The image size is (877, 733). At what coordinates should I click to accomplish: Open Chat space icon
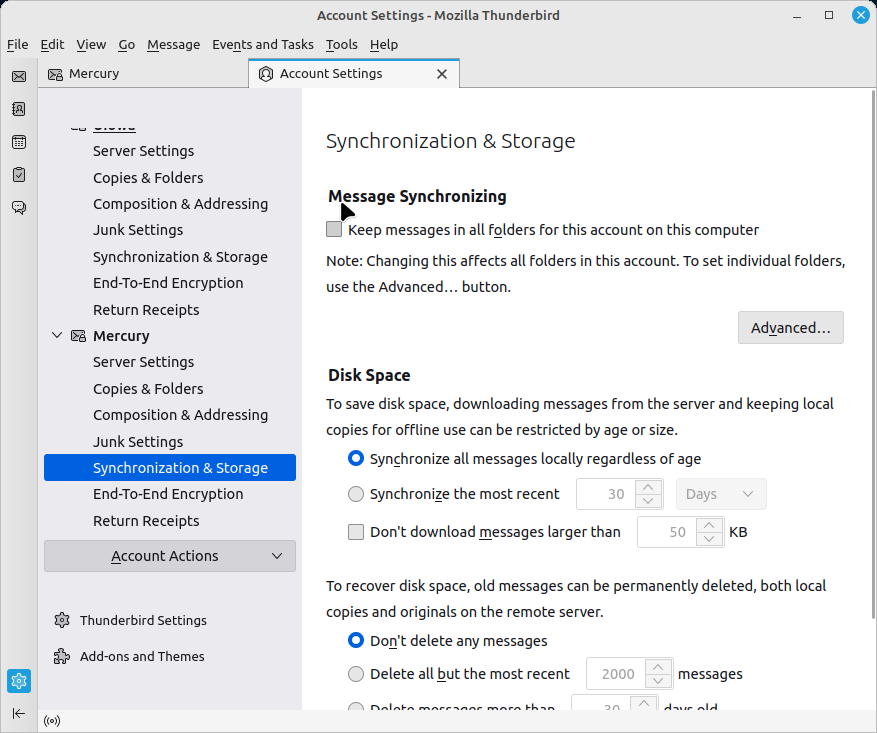coord(18,208)
